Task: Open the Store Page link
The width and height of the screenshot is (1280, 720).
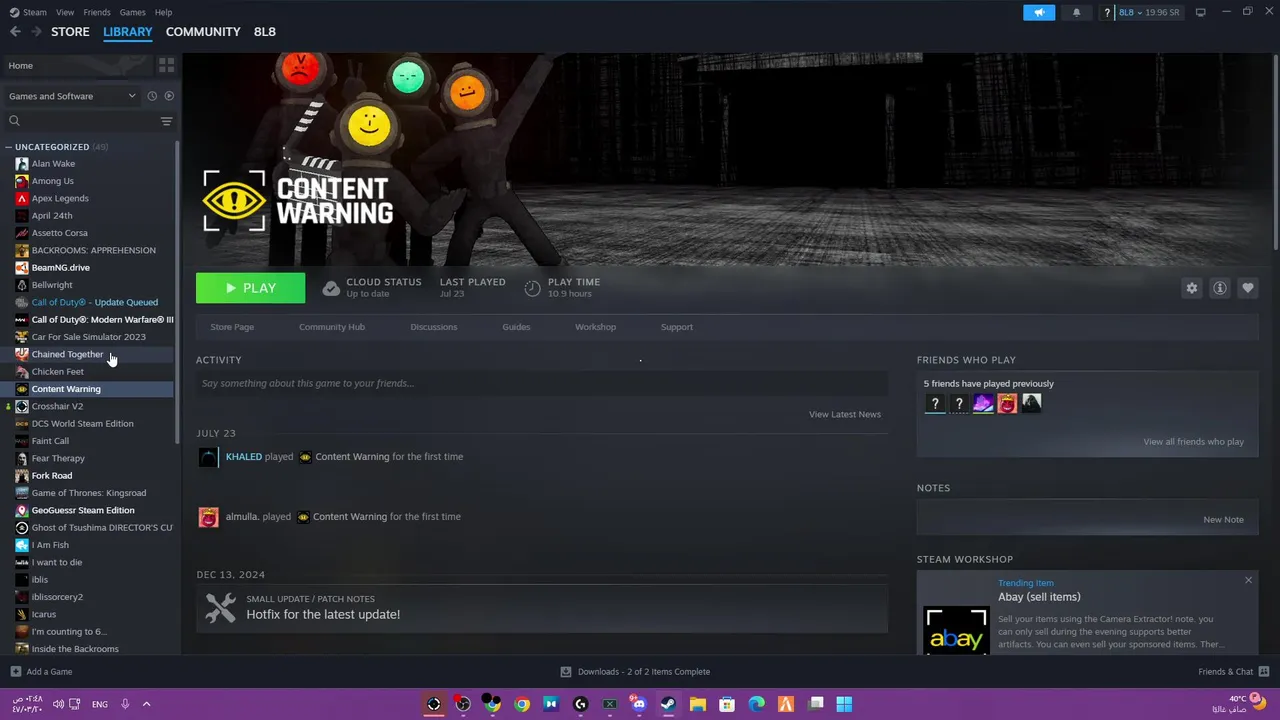Action: 232,327
